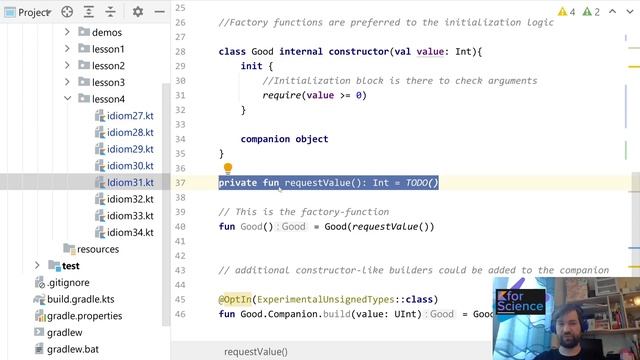Image resolution: width=640 pixels, height=360 pixels.
Task: Click companion object on line 34
Action: coord(284,139)
